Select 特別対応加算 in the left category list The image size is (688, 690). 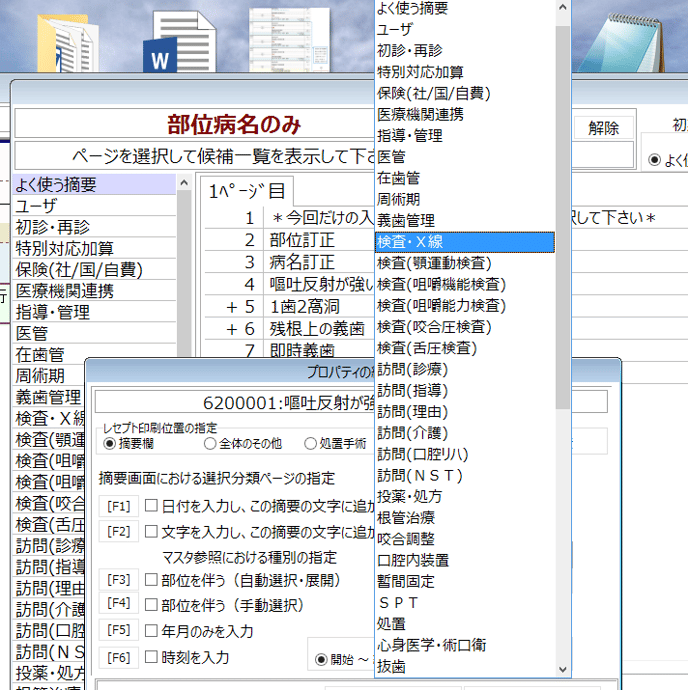click(x=65, y=248)
